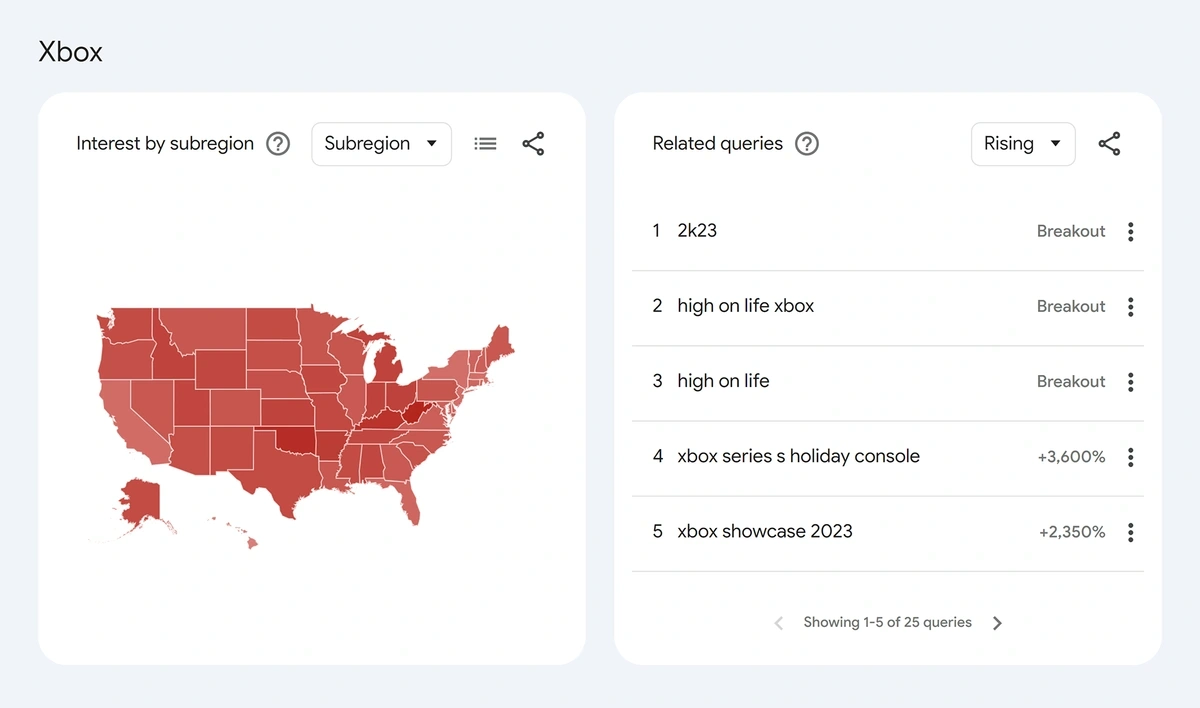The width and height of the screenshot is (1200, 708).
Task: Click the Interest by subregion title
Action: (165, 144)
